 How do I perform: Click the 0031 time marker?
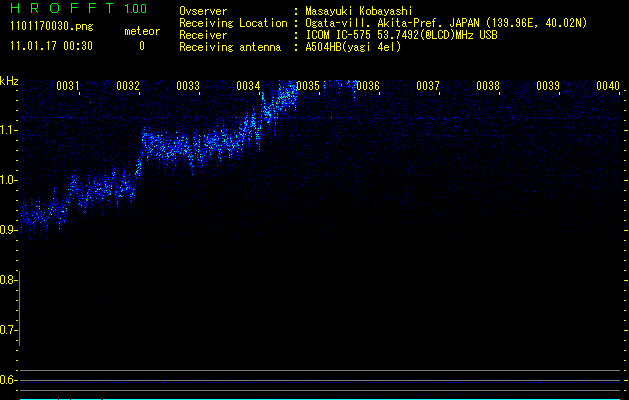point(68,87)
